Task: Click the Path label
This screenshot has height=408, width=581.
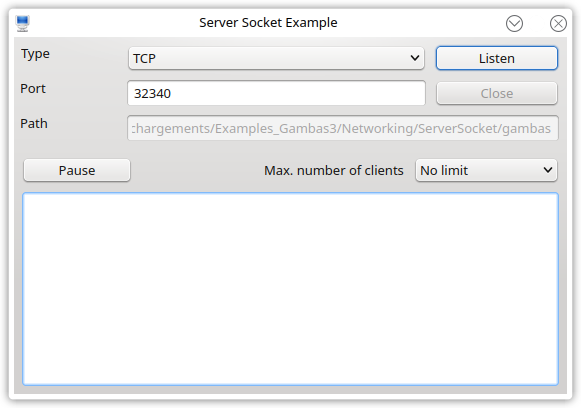Action: [34, 123]
